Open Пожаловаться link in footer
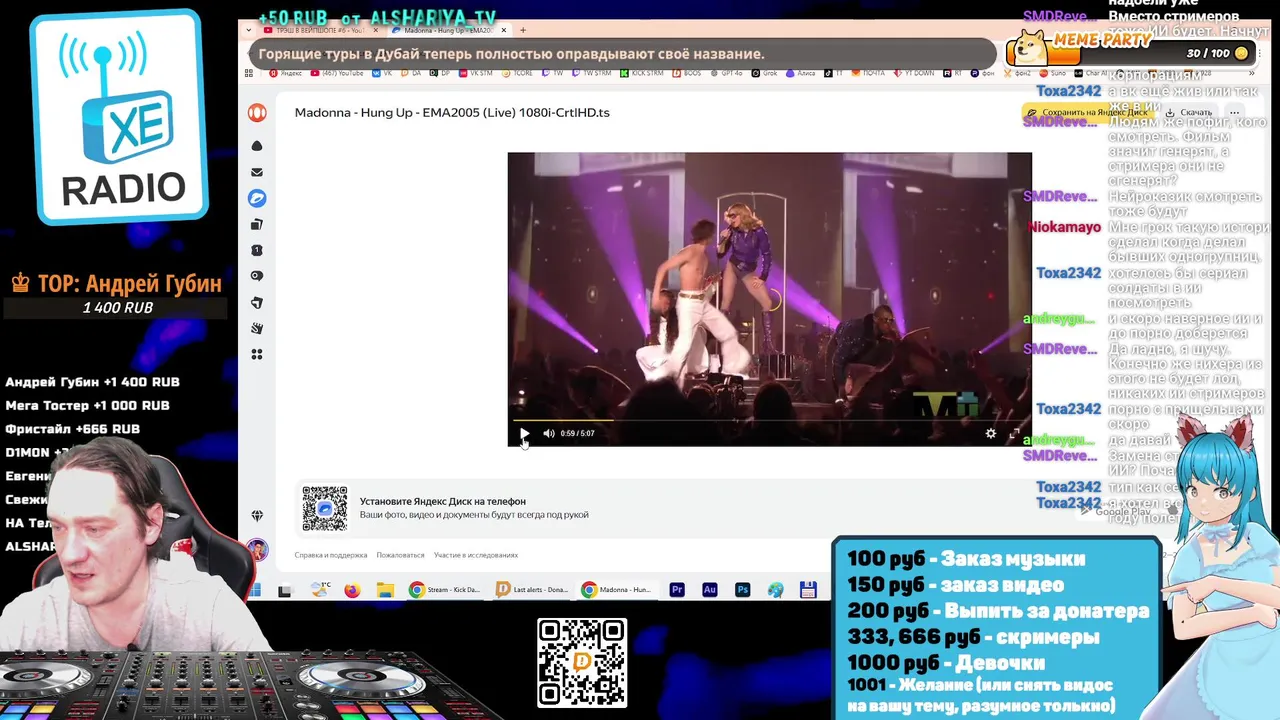 point(400,555)
